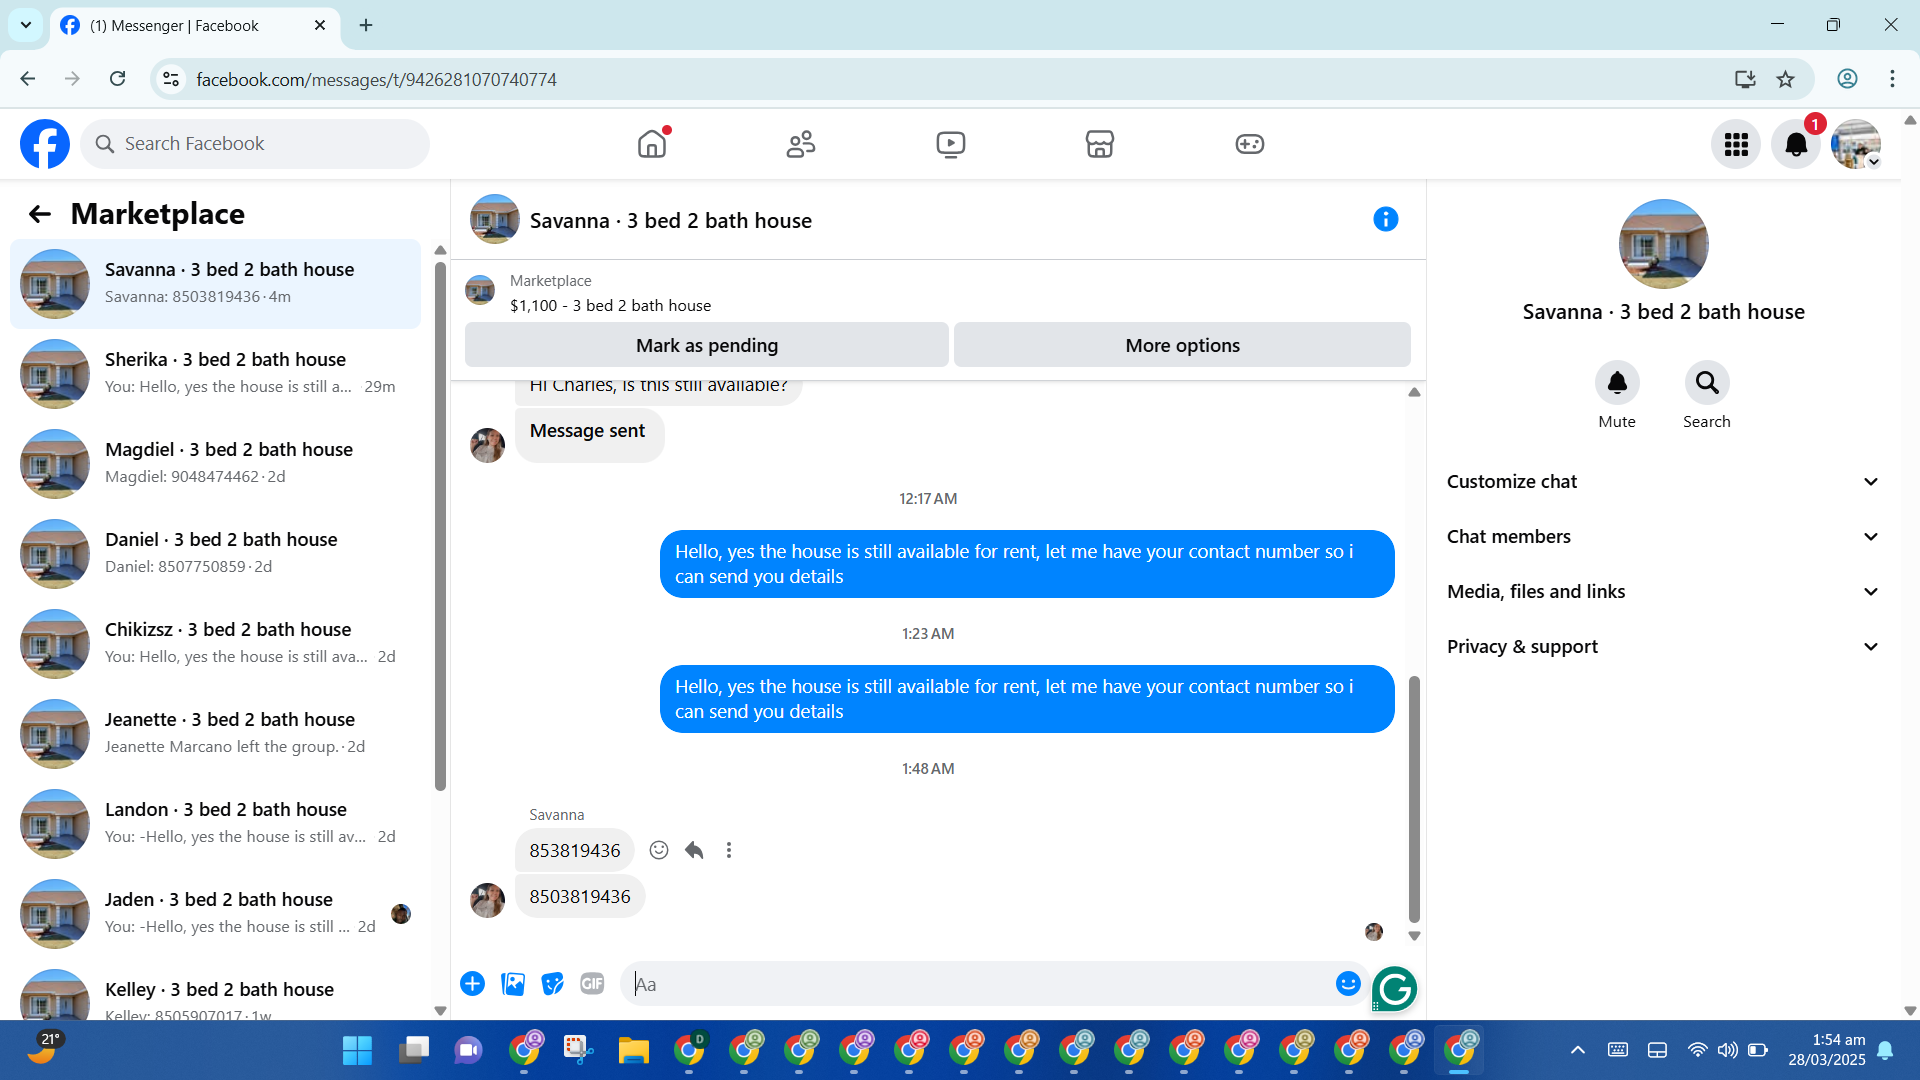Open the Gaming icon in top navigation
This screenshot has height=1080, width=1920.
pos(1250,144)
